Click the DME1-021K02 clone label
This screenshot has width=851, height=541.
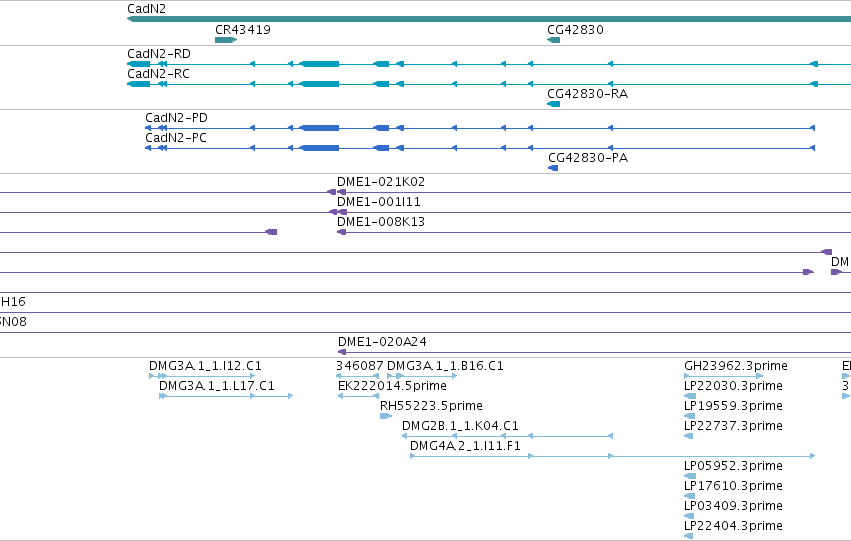(381, 182)
